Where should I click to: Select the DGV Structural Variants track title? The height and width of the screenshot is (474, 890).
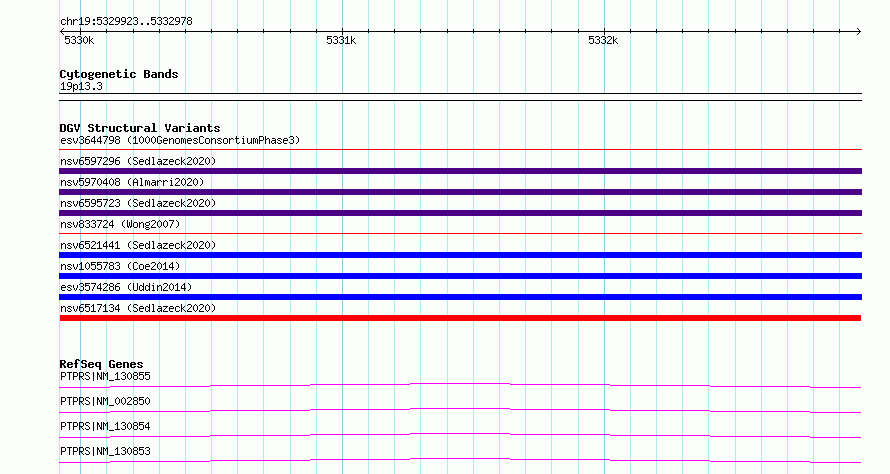[x=140, y=128]
